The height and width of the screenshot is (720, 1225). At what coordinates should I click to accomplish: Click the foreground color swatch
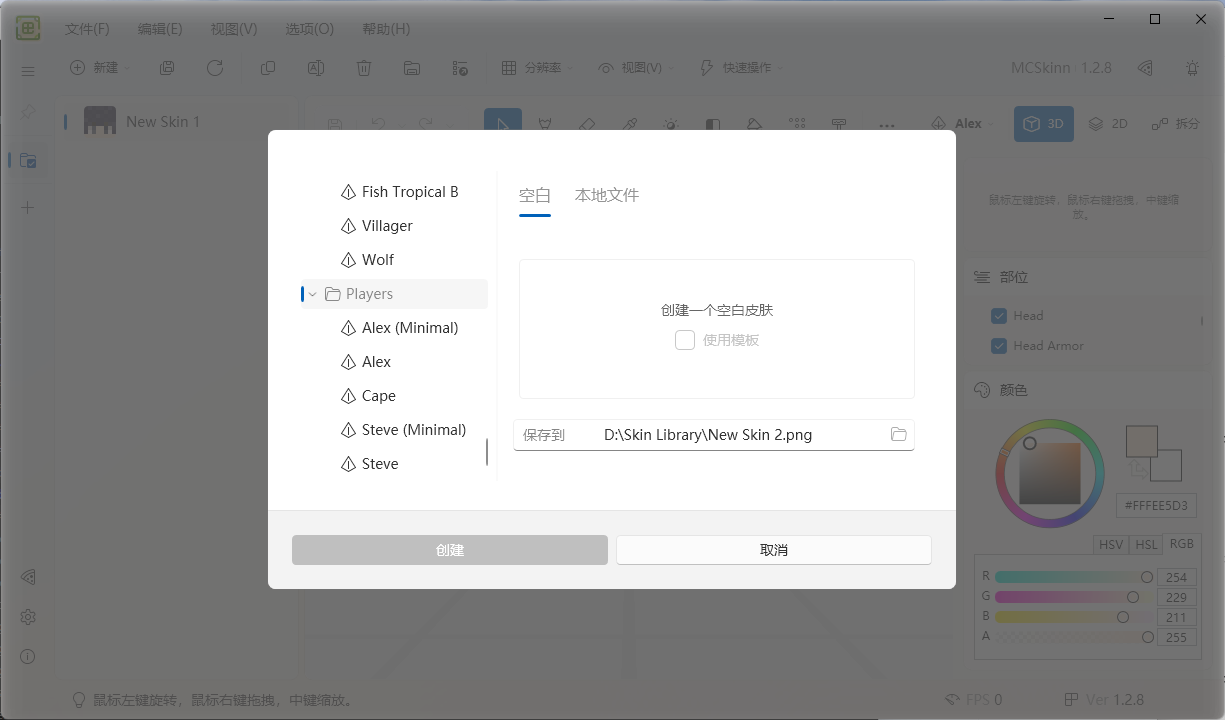(1141, 441)
